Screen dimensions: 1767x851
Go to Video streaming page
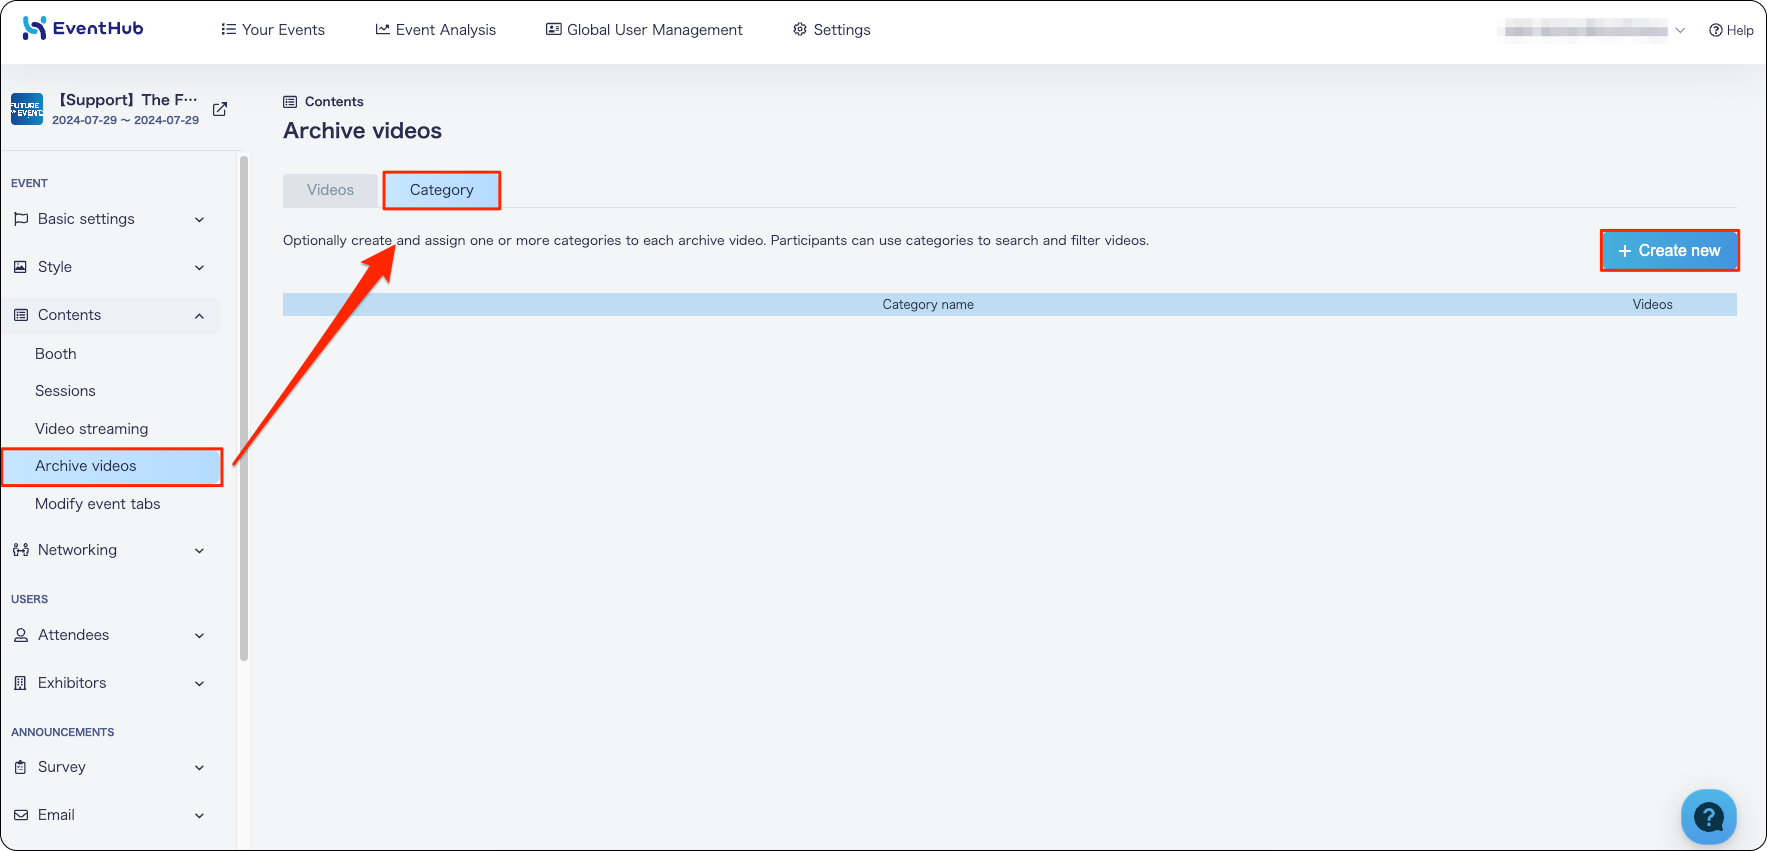[x=91, y=429]
